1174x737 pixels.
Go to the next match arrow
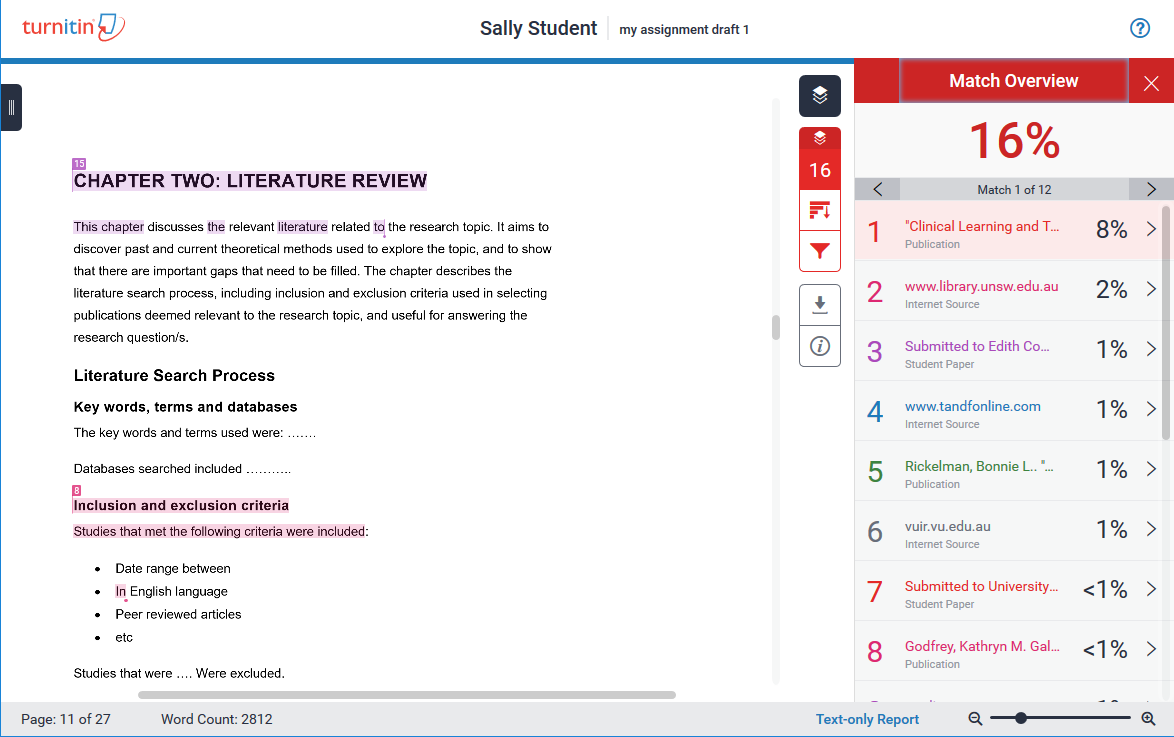point(1151,189)
